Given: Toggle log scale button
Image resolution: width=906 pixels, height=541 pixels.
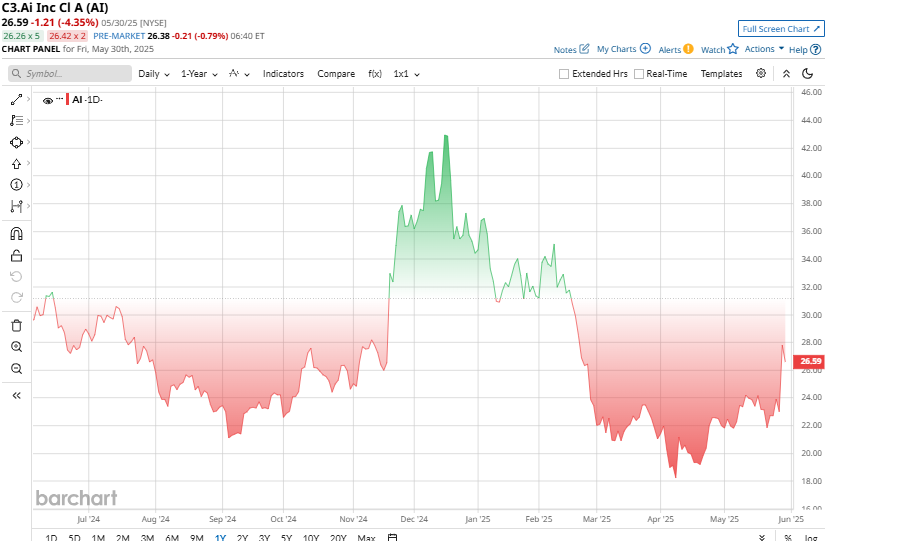Looking at the screenshot, I should pyautogui.click(x=811, y=538).
